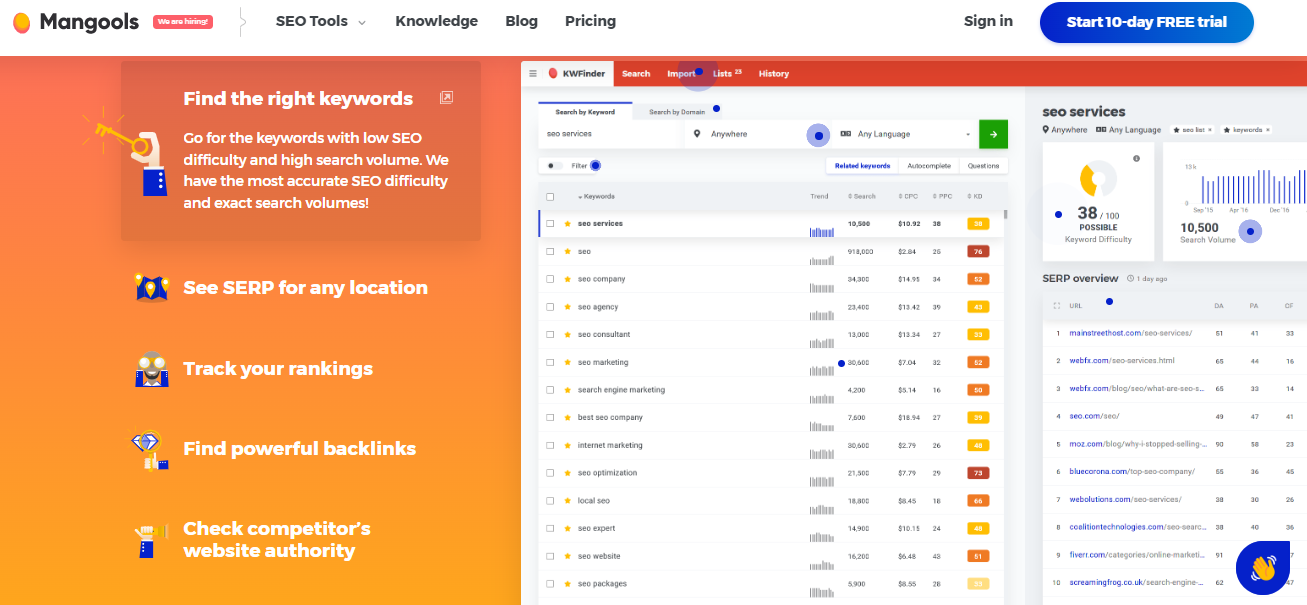The height and width of the screenshot is (605, 1307).
Task: Click the star icon beside 'seo agency'
Action: pos(568,307)
